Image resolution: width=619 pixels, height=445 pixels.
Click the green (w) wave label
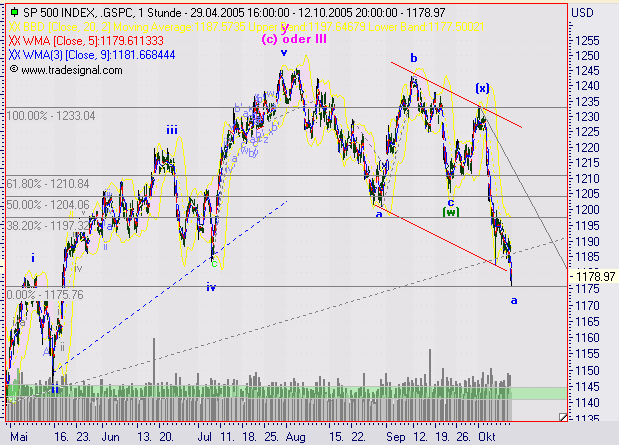pos(450,212)
